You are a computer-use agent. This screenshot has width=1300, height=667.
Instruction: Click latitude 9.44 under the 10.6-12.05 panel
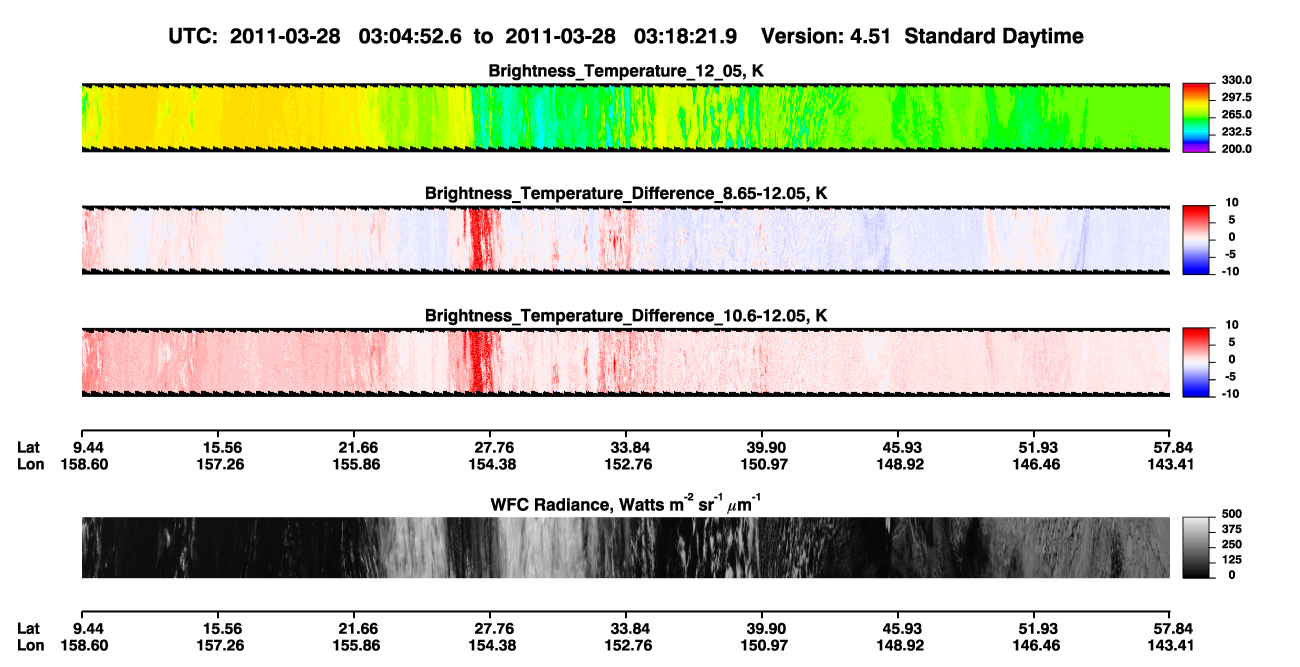click(89, 448)
